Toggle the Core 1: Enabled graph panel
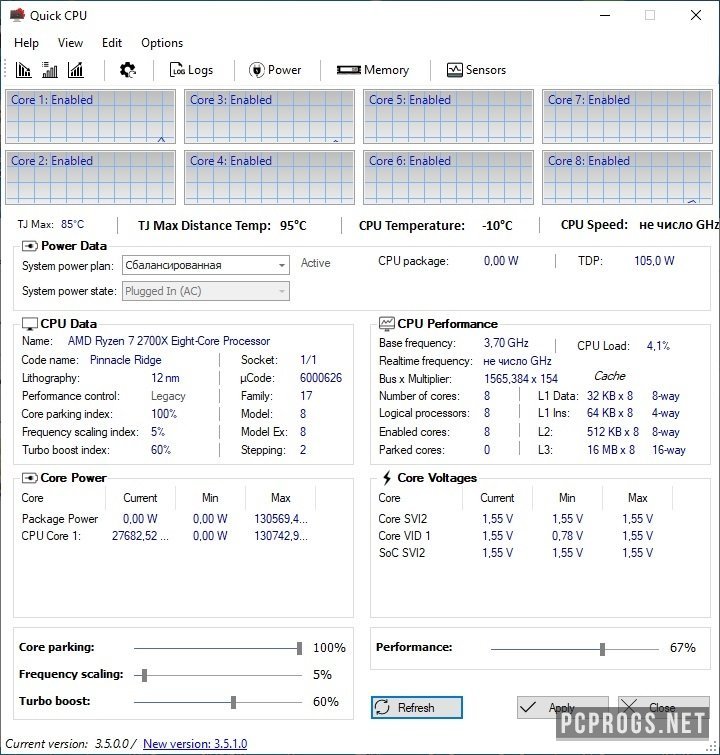 [91, 117]
